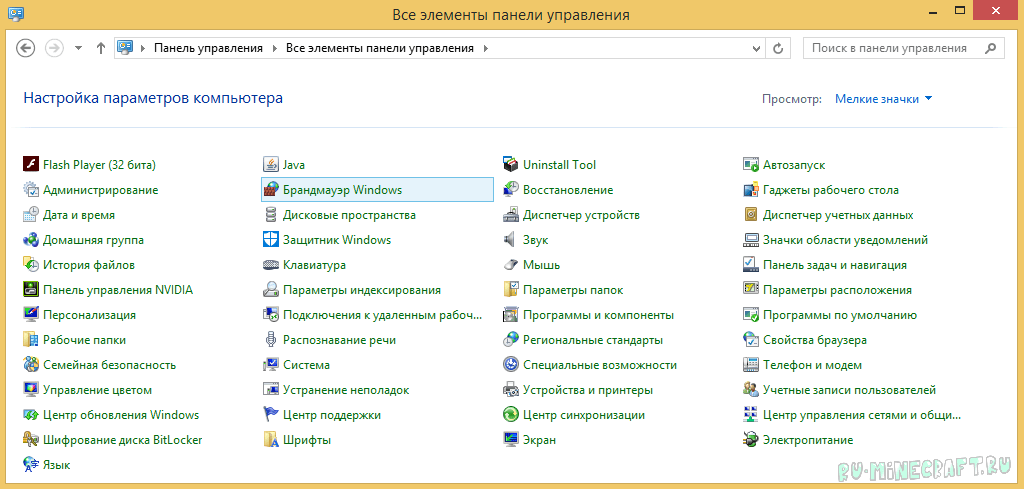Refresh the control panel view

(777, 48)
